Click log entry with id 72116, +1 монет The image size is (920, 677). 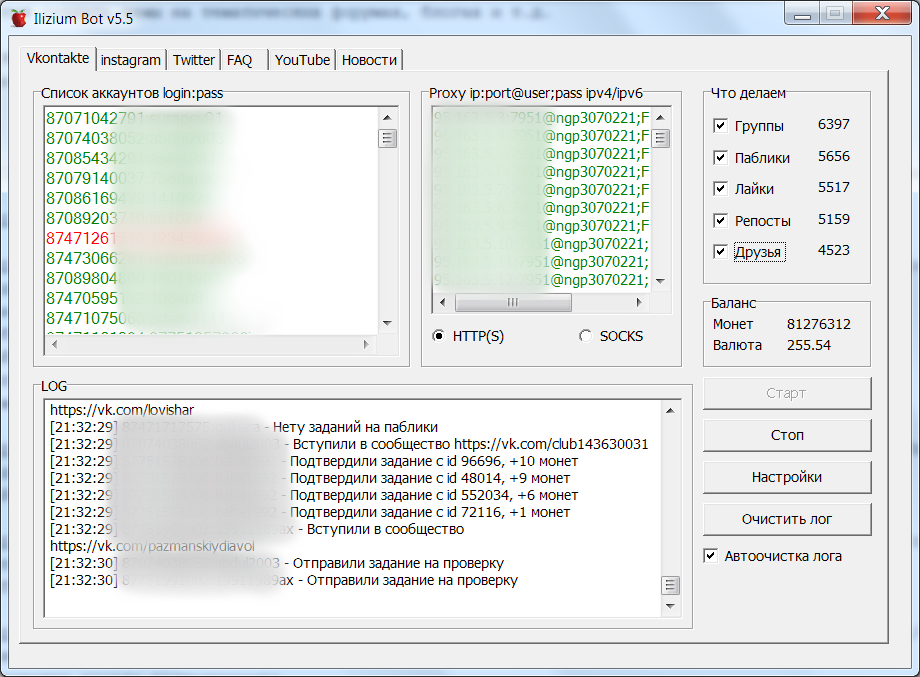(x=310, y=512)
